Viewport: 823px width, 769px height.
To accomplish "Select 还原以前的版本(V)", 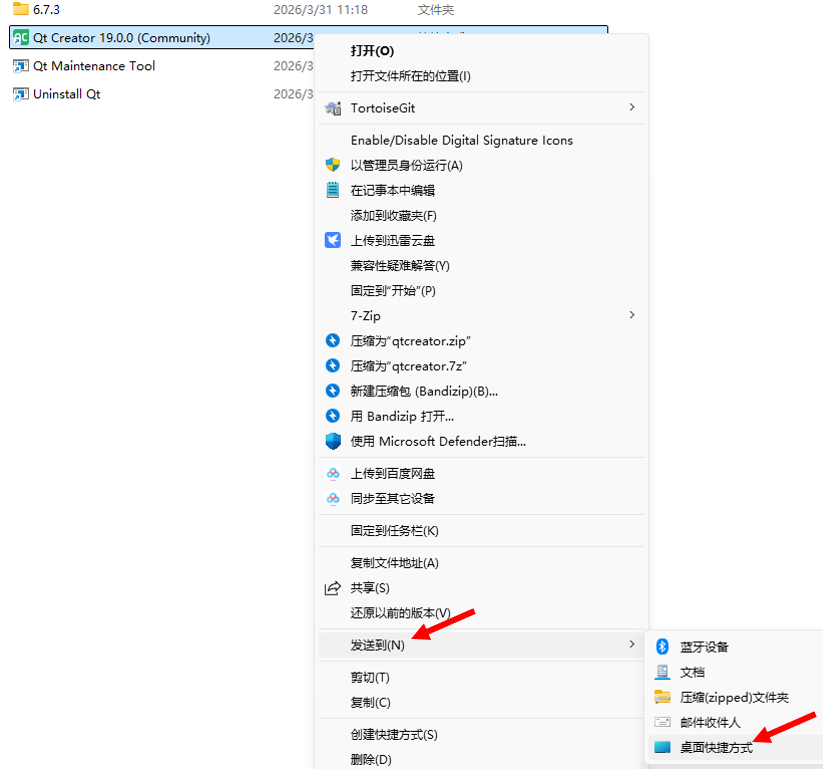I will 400,613.
